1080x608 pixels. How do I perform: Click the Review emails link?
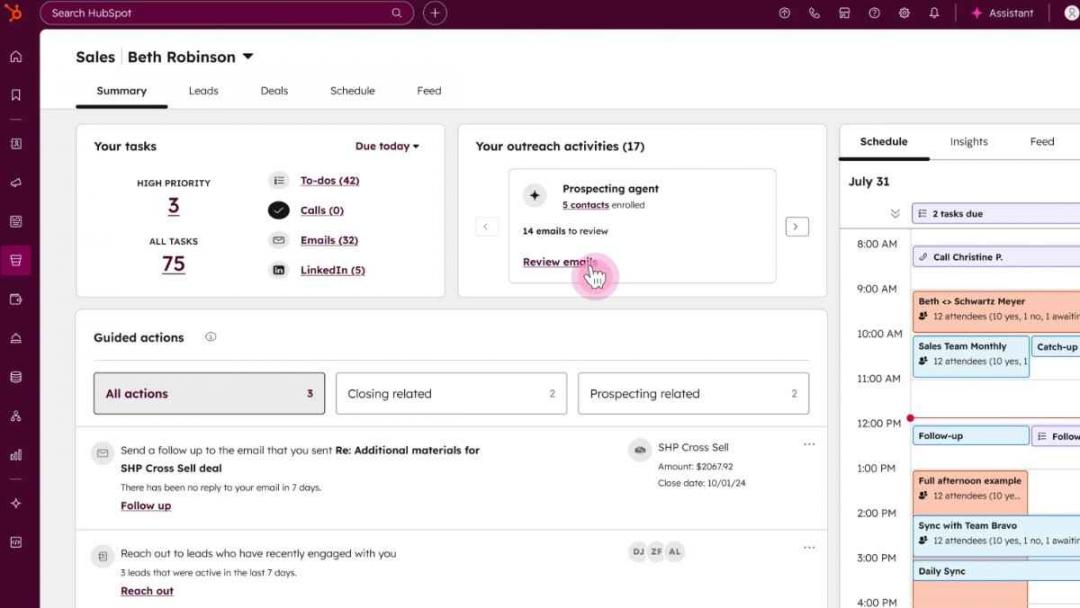coord(559,262)
